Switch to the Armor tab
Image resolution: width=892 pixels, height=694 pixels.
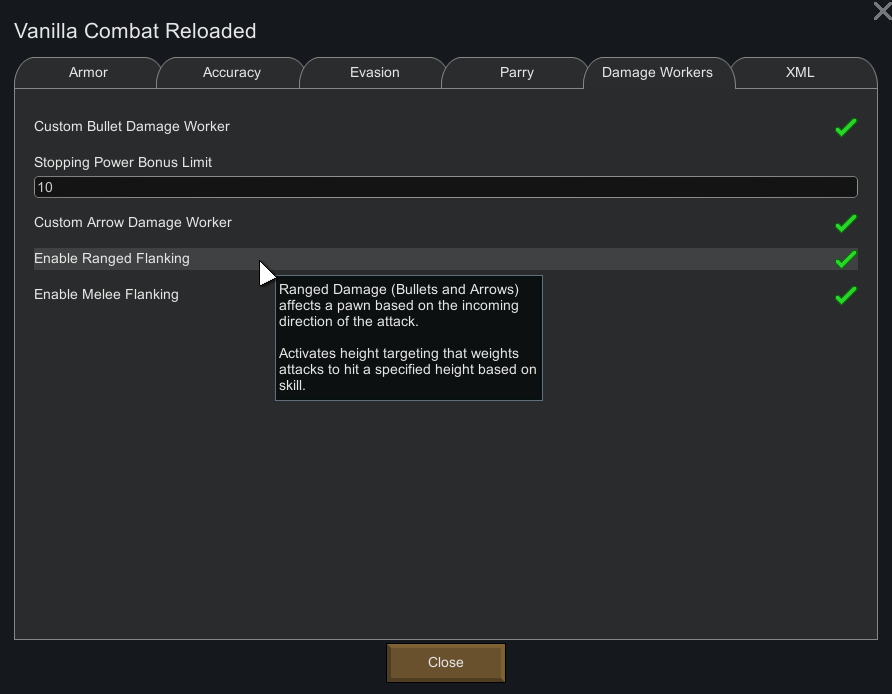(88, 73)
